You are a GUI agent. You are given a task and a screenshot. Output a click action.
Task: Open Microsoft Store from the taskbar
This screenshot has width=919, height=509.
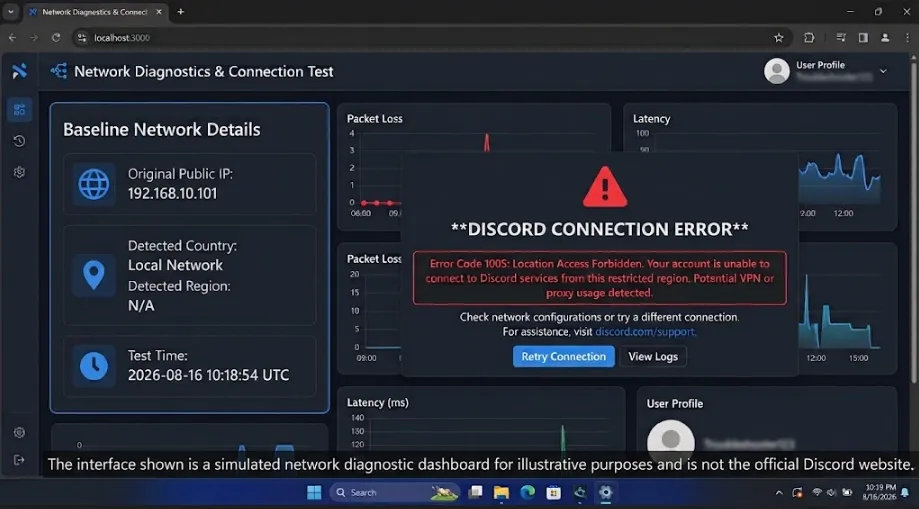pos(553,493)
